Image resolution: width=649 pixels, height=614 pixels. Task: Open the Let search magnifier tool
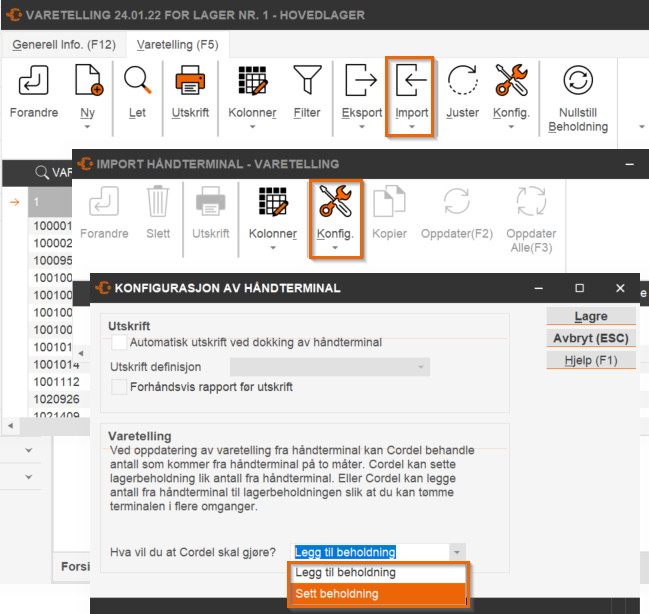point(137,80)
